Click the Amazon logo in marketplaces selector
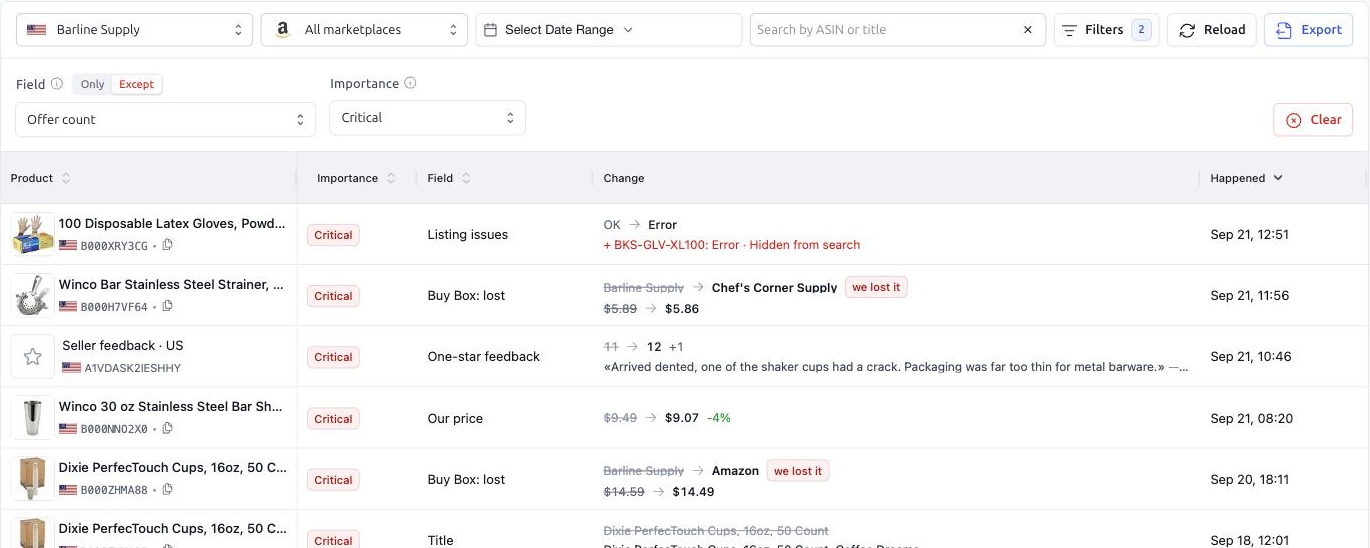Viewport: 1370px width, 548px height. click(x=283, y=30)
